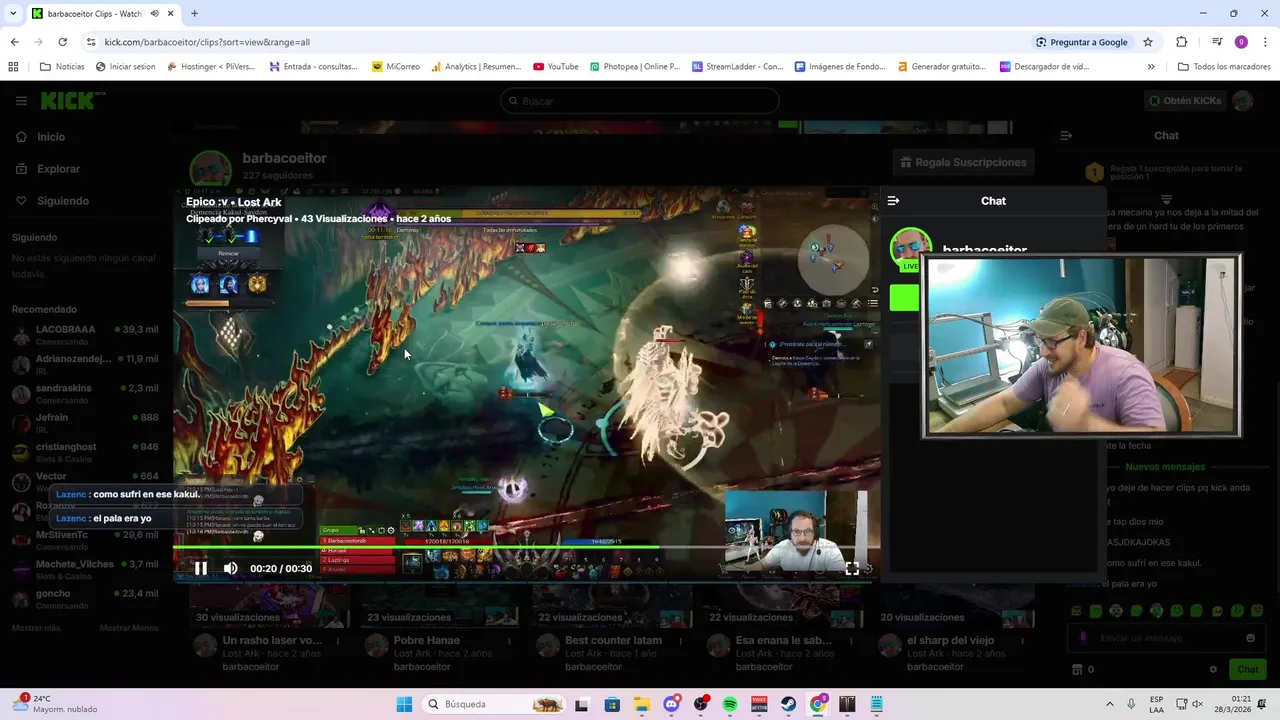The width and height of the screenshot is (1280, 720).
Task: Open recommended channel cristianghost
Action: (x=85, y=452)
